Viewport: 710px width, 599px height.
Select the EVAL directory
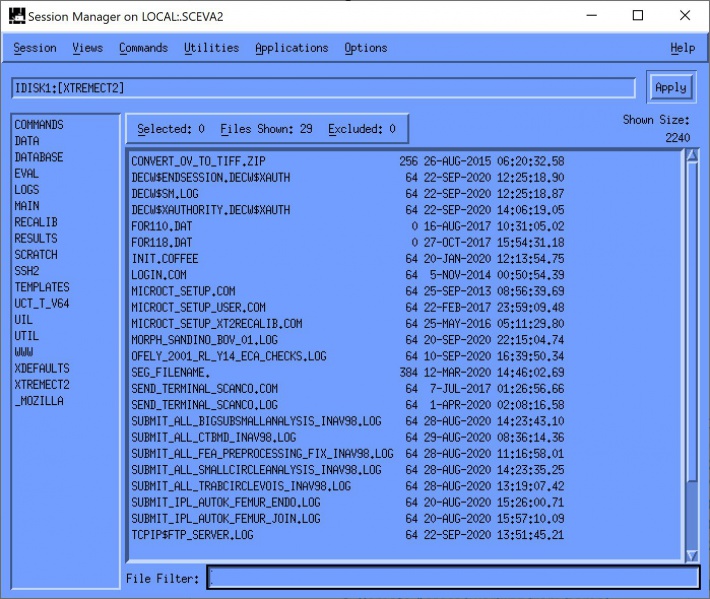(x=26, y=173)
